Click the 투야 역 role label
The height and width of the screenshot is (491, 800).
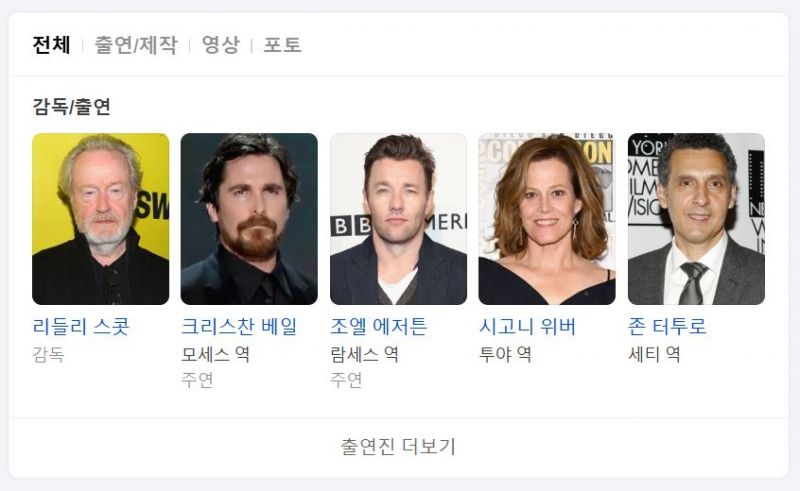pos(505,354)
